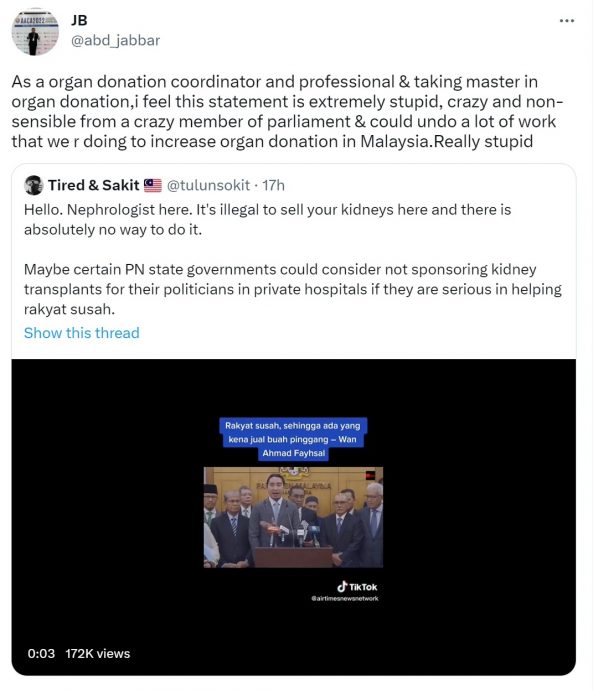This screenshot has width=593, height=690.
Task: Click the 0:03 video duration label
Action: tap(41, 653)
